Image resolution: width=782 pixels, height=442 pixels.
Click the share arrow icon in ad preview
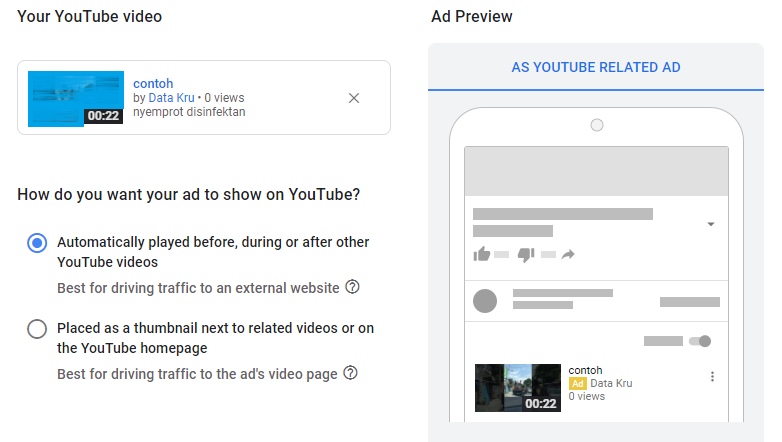568,255
